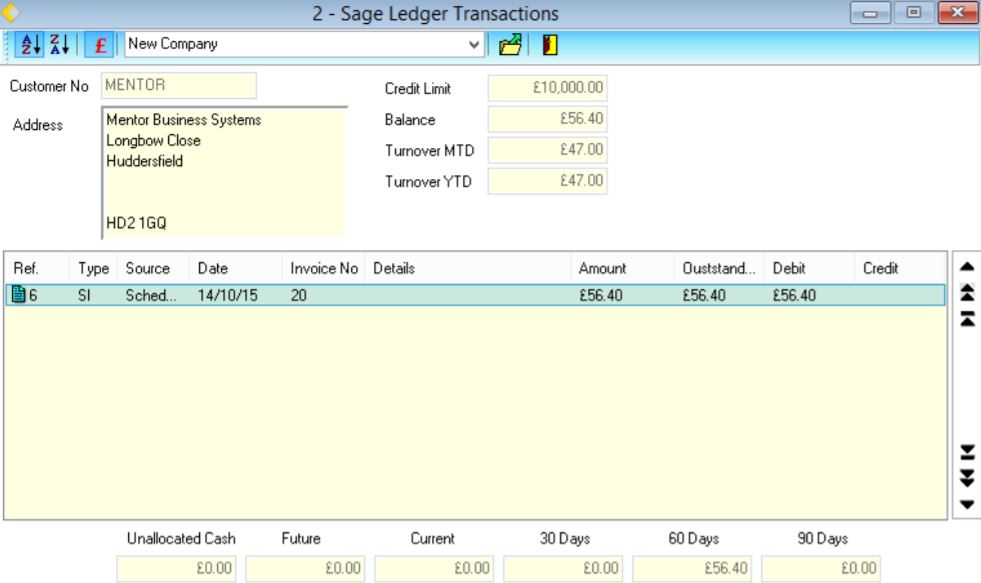
Task: Sort transactions descending Z to A
Action: (x=59, y=44)
